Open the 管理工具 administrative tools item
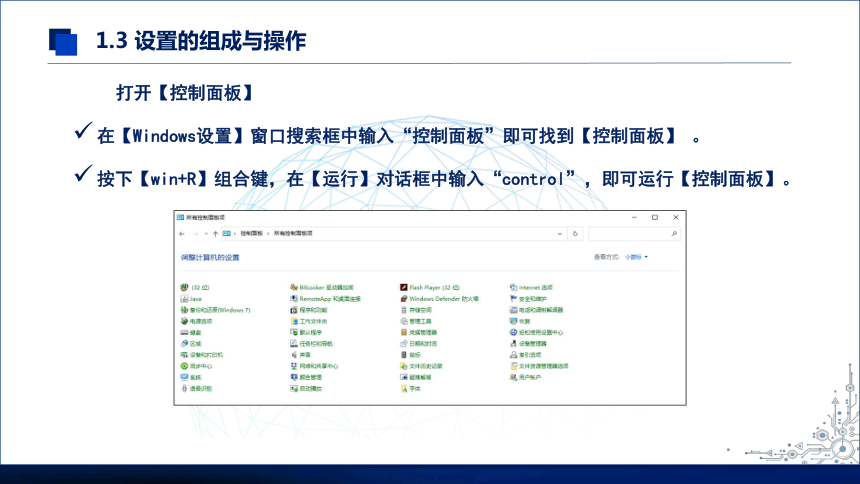Screen dimensions: 860x484 tap(416, 322)
